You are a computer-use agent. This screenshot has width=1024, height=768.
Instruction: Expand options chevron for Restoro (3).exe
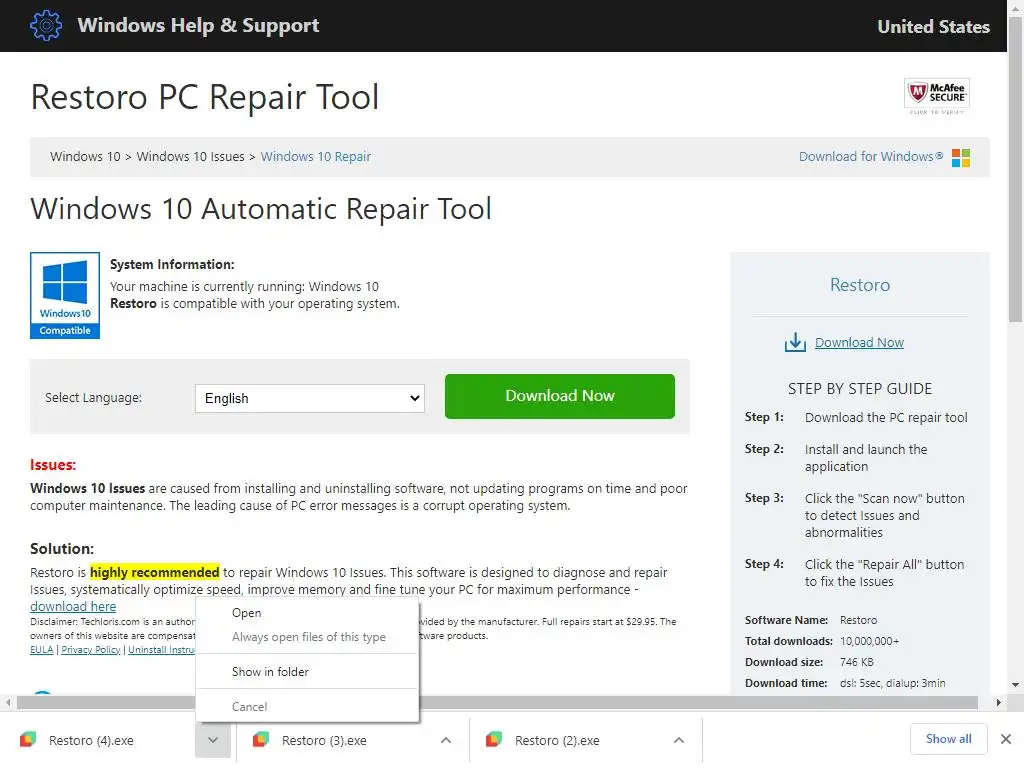pyautogui.click(x=446, y=740)
